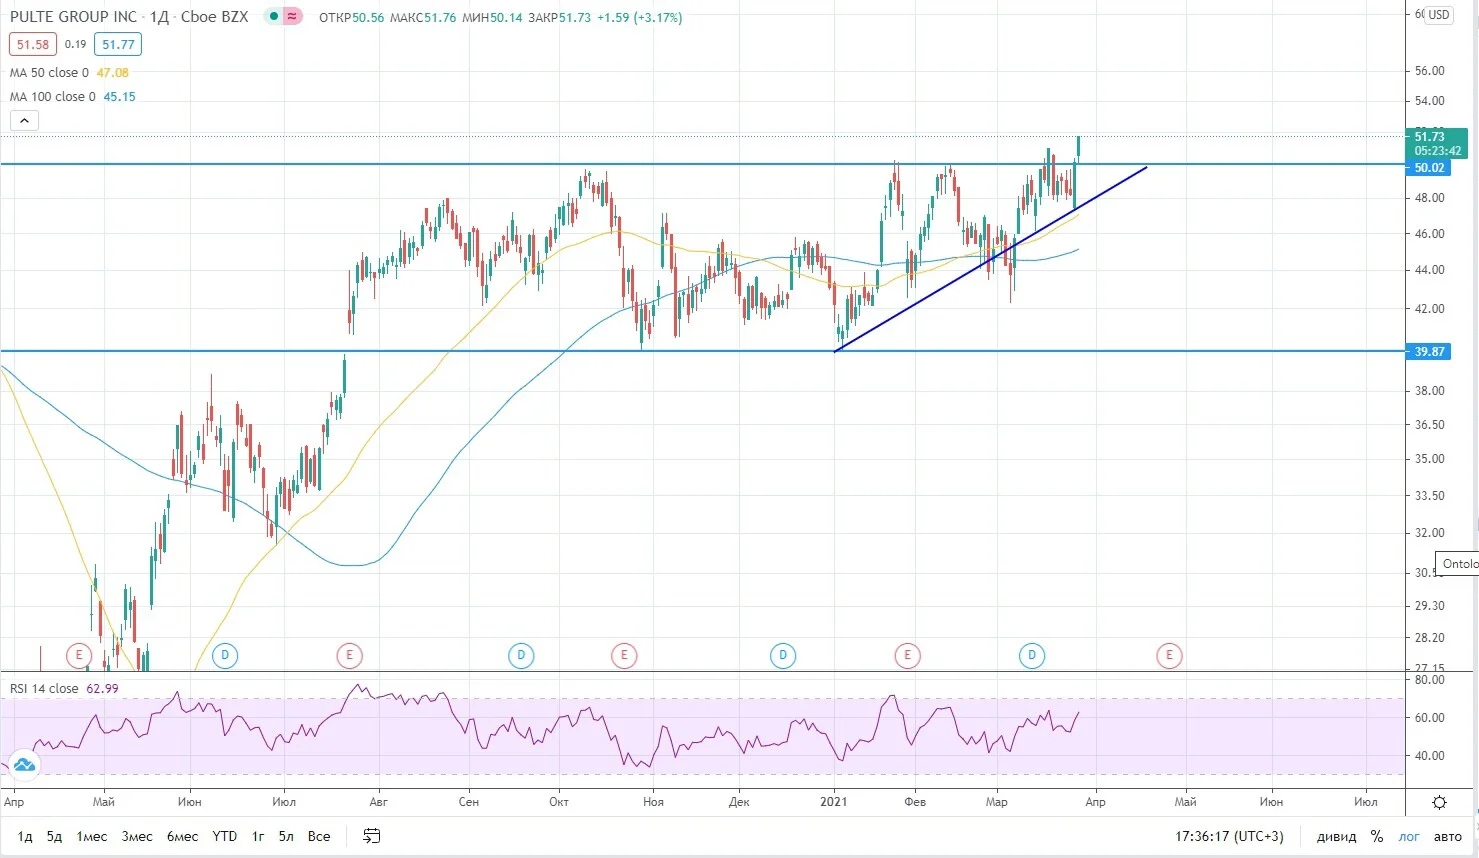Open the upcoming earnings marker right of Апр 2021

(1169, 656)
